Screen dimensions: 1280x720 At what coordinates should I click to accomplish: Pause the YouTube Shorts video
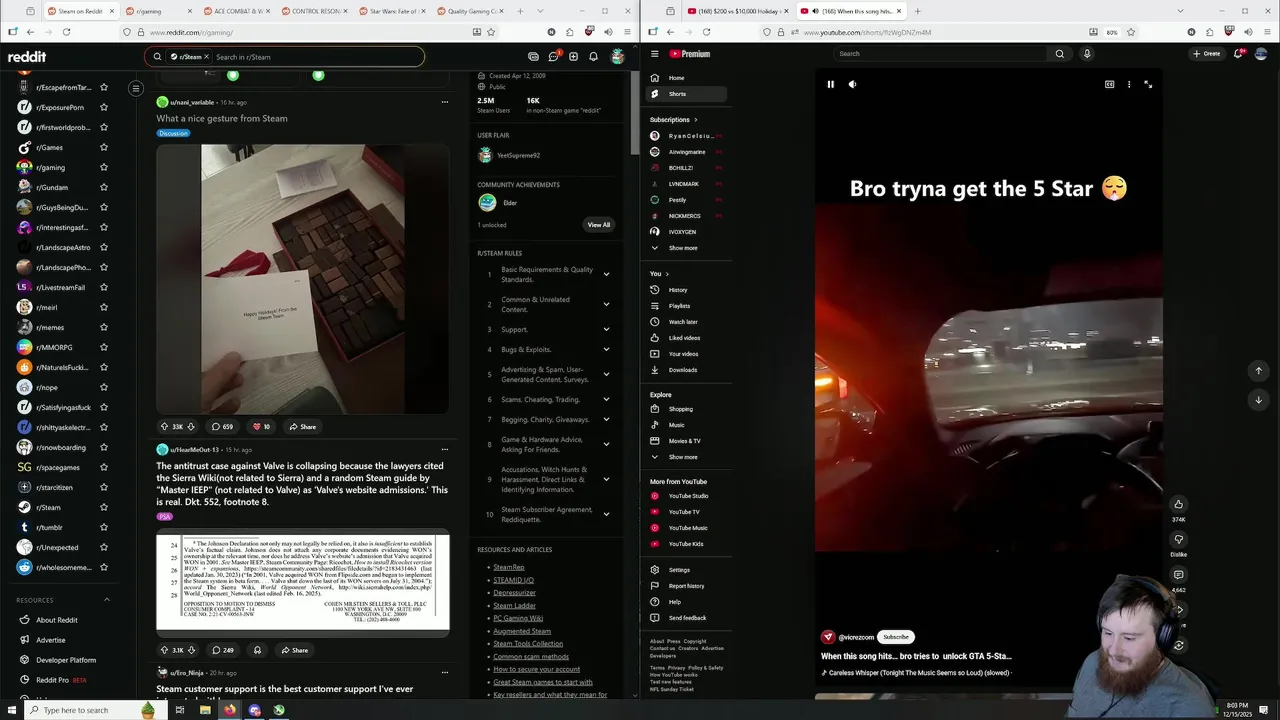830,84
